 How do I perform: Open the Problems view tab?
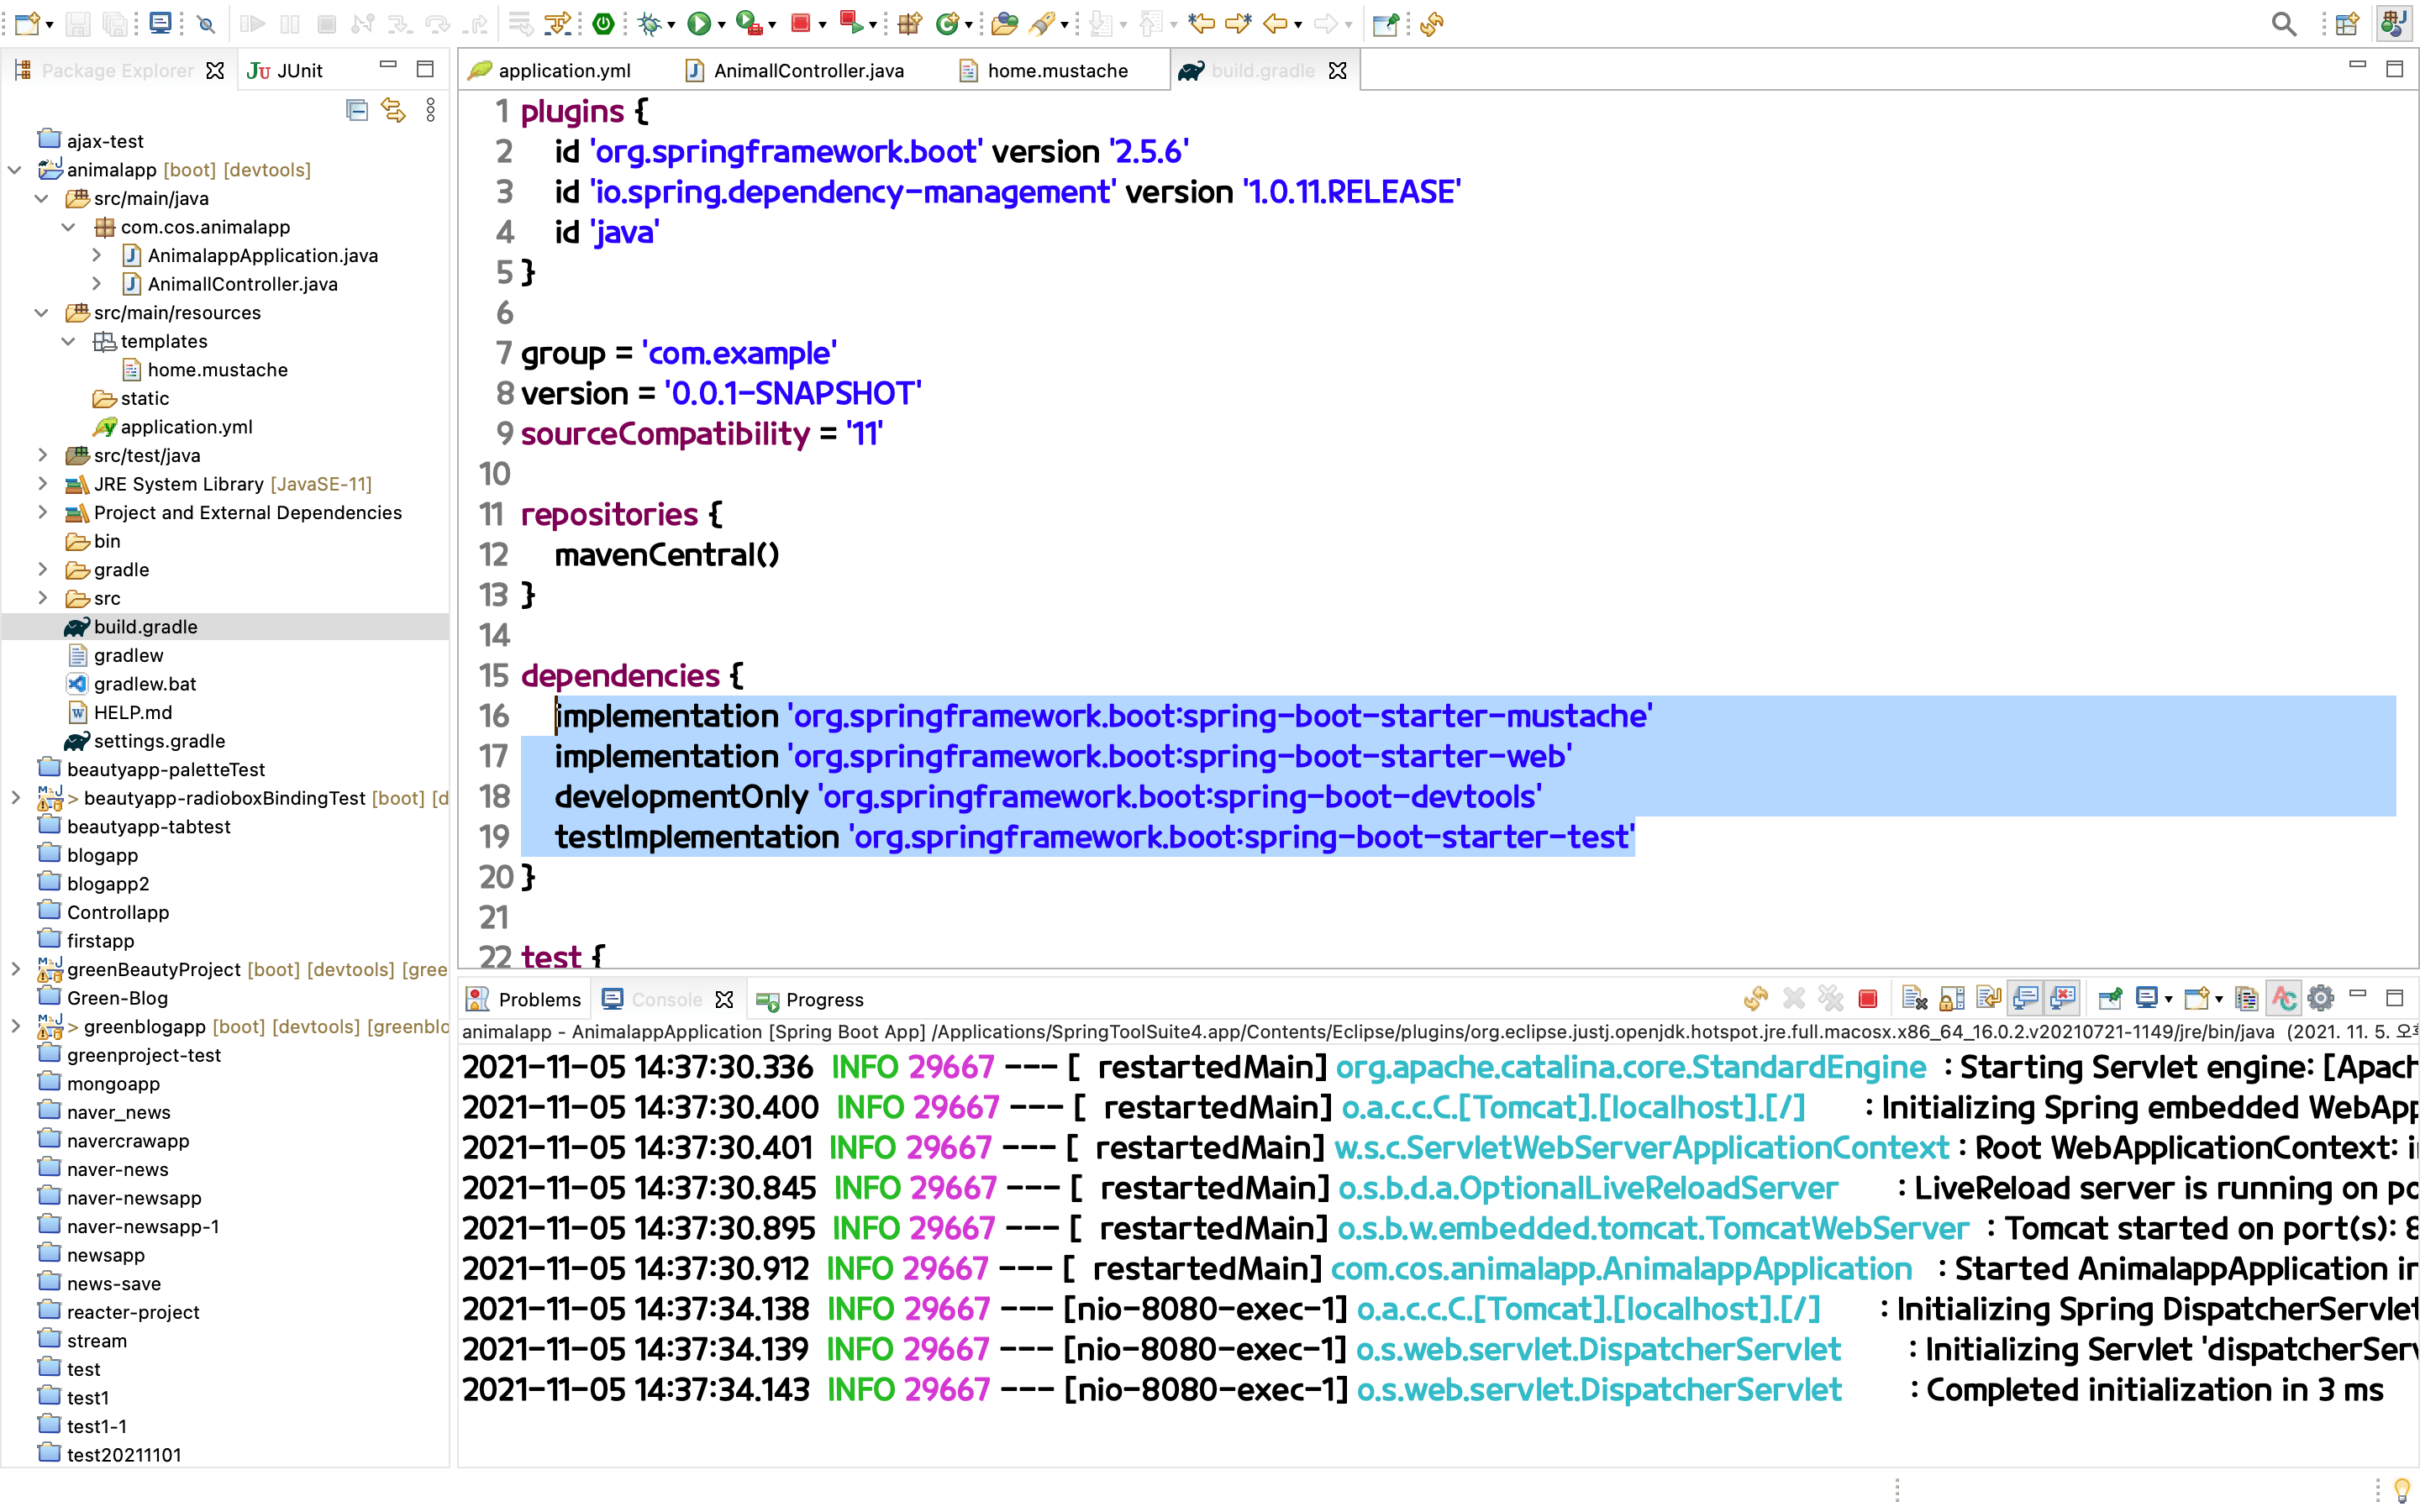524,999
